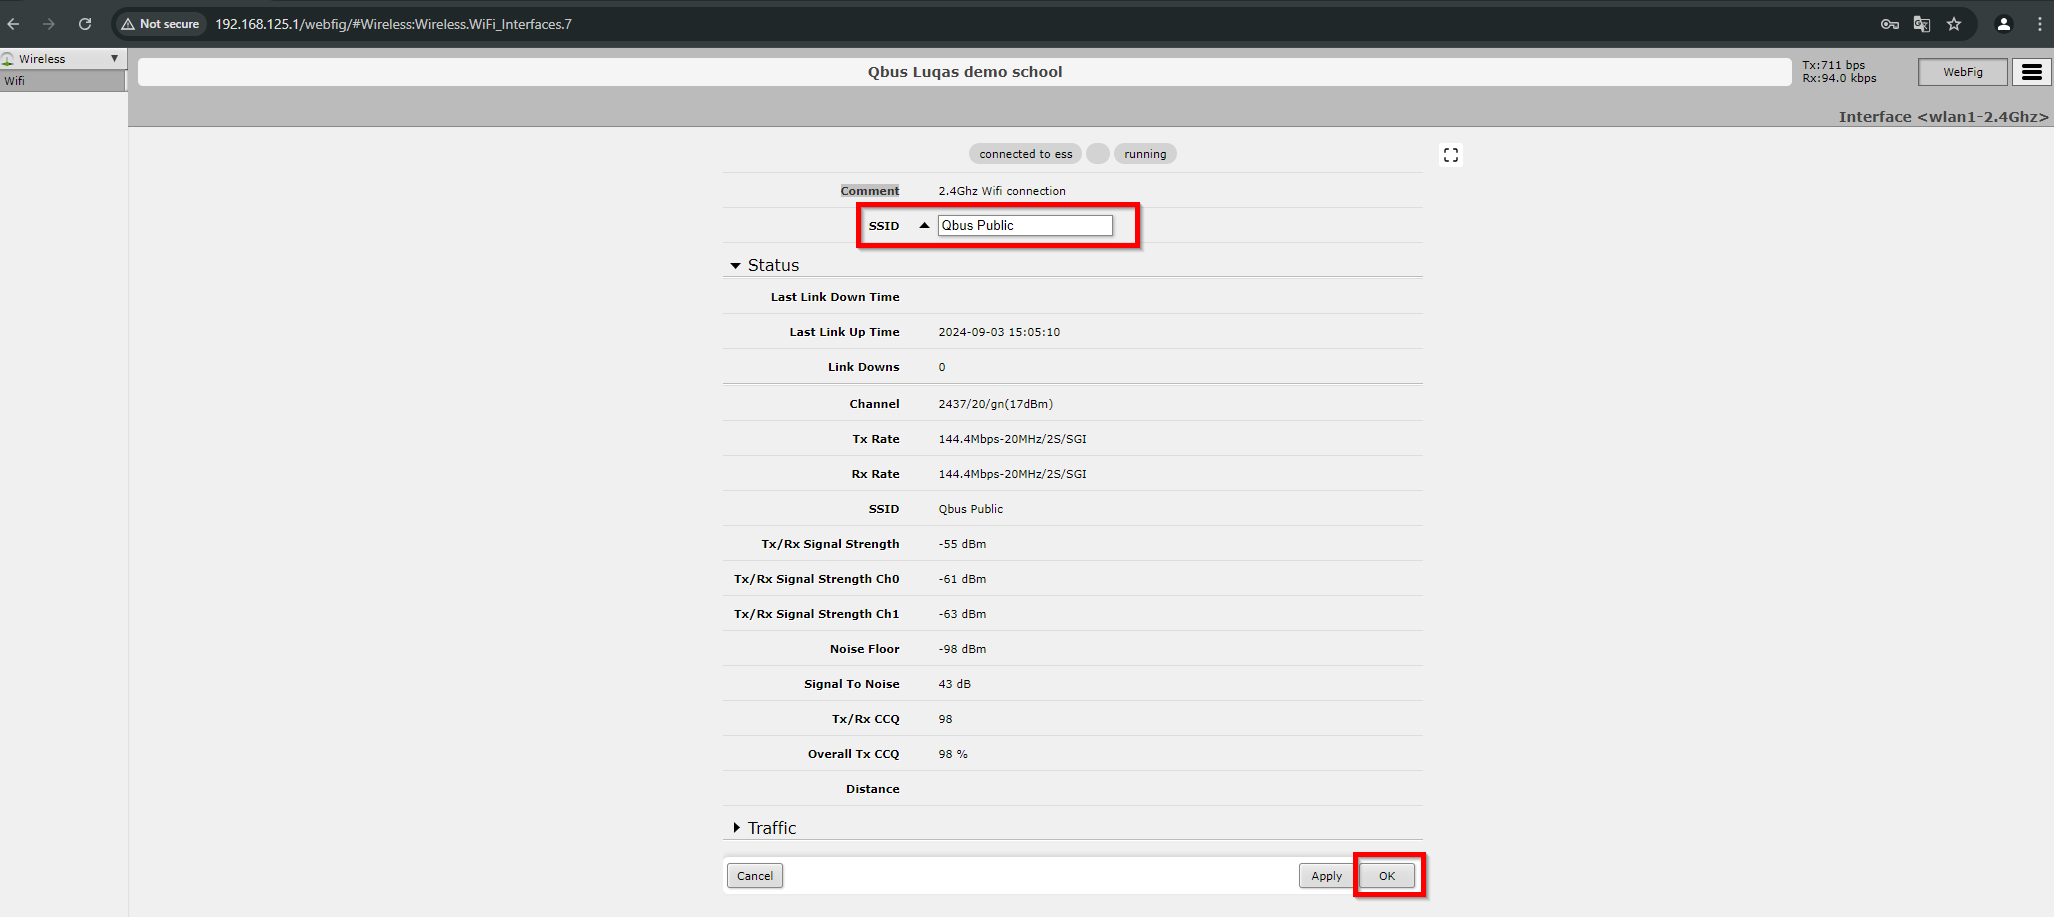Open the Wireless menu dropdown arrow
The width and height of the screenshot is (2054, 917).
click(x=114, y=59)
